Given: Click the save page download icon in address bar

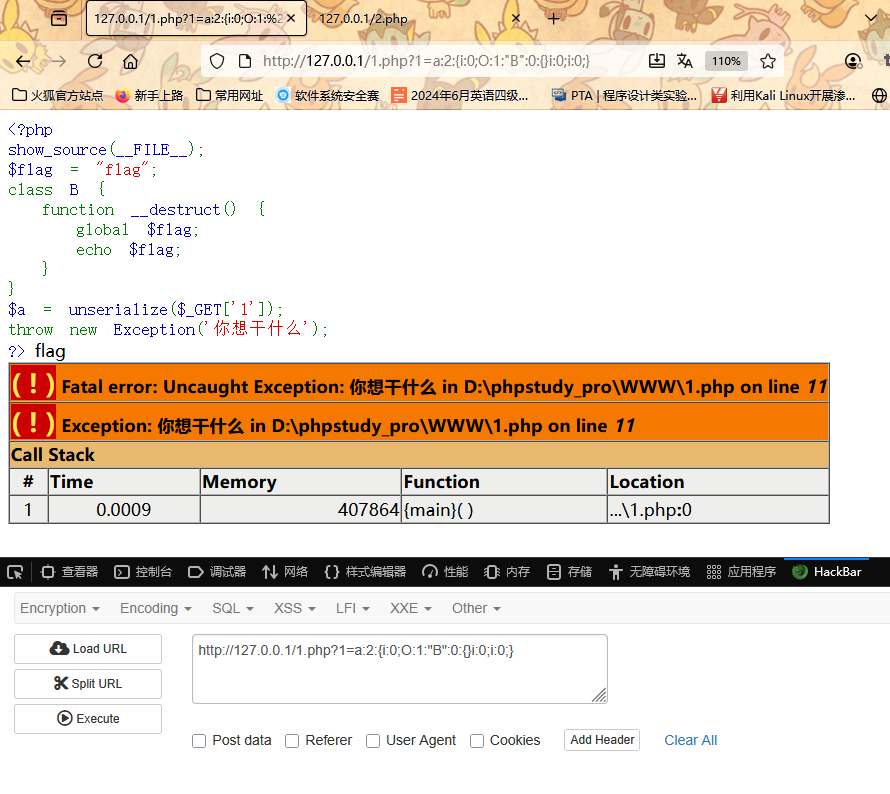Looking at the screenshot, I should [656, 61].
